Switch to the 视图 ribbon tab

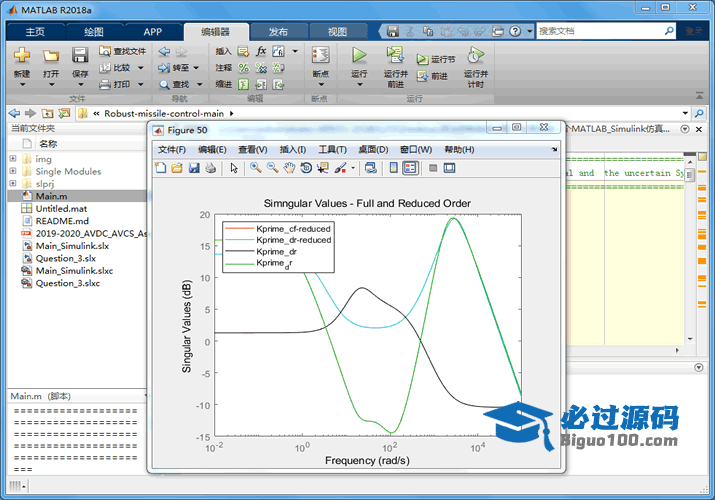click(337, 32)
